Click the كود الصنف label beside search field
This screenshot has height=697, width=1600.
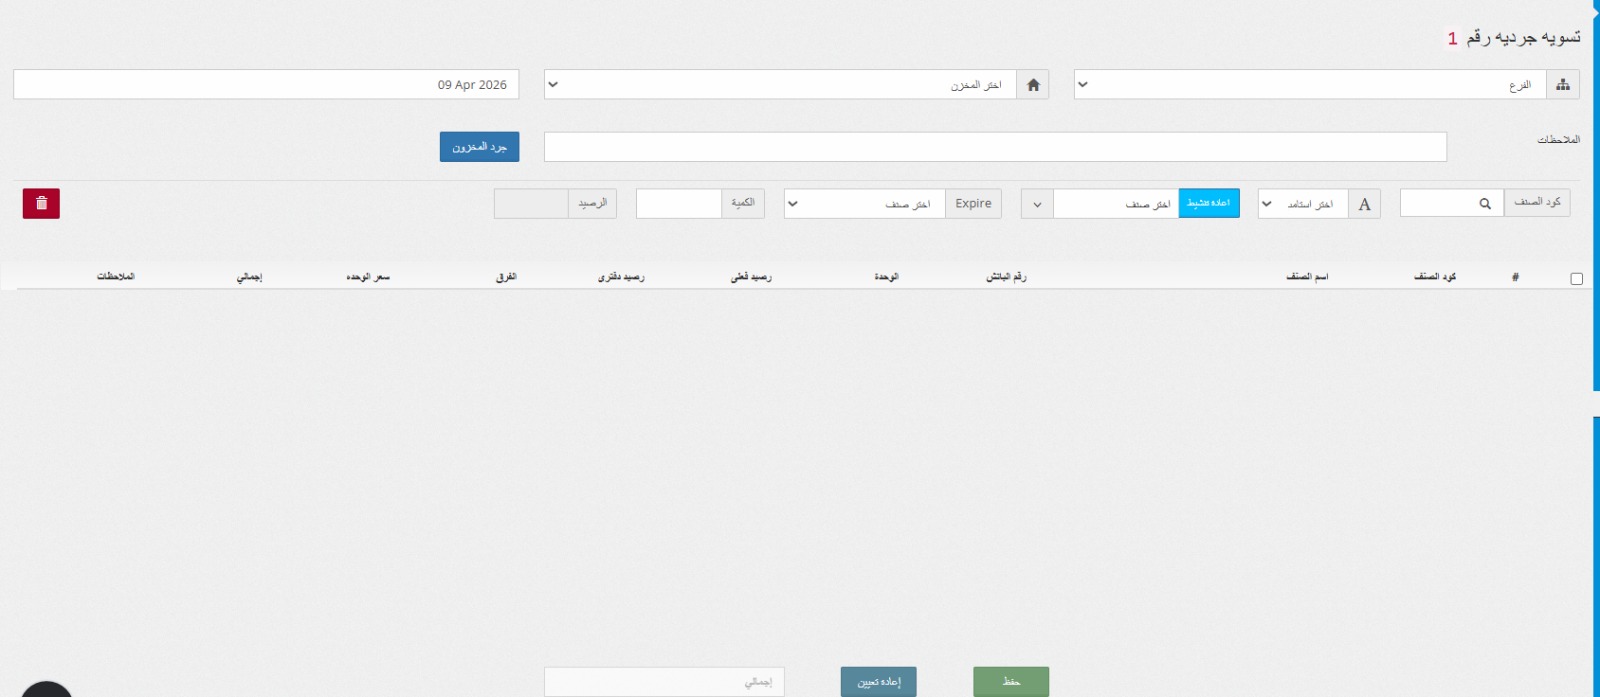click(x=1537, y=203)
